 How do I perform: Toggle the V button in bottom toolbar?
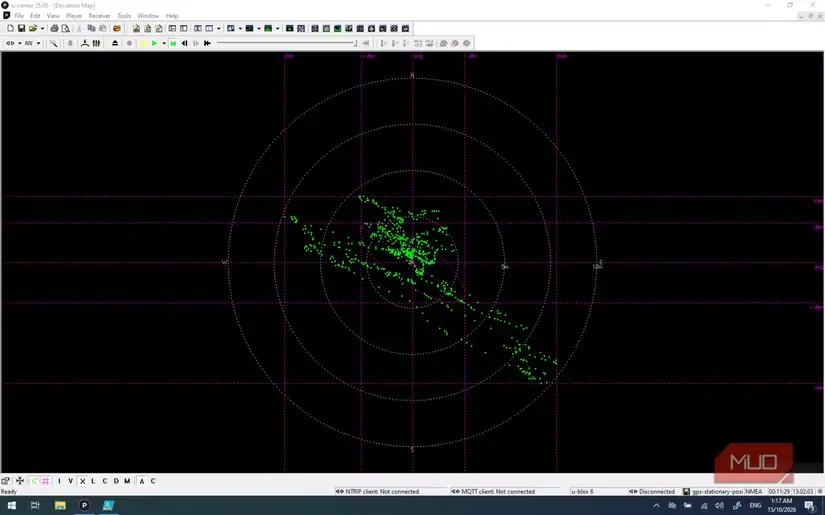(71, 481)
